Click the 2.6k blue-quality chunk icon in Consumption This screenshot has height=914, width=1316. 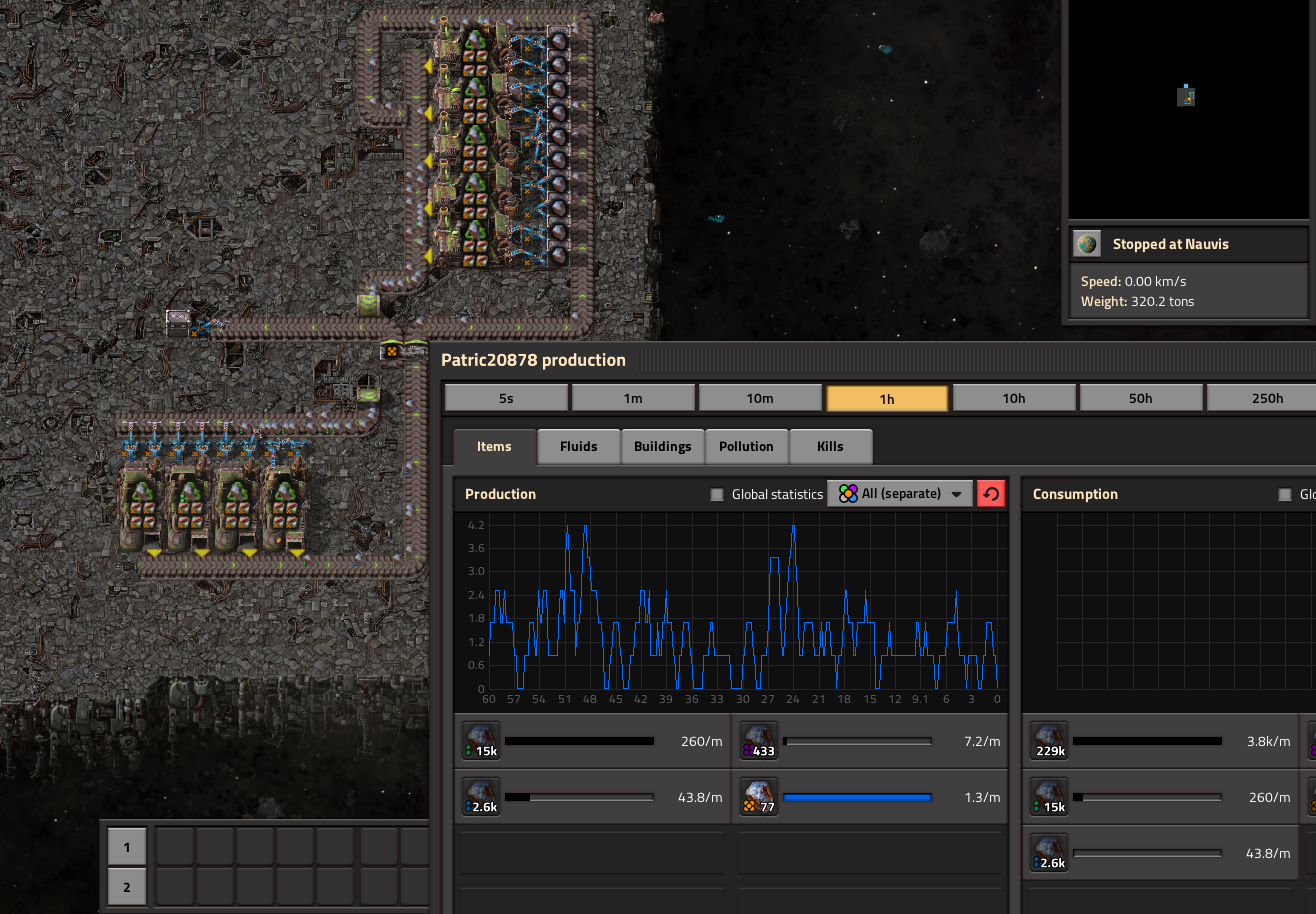[1049, 853]
